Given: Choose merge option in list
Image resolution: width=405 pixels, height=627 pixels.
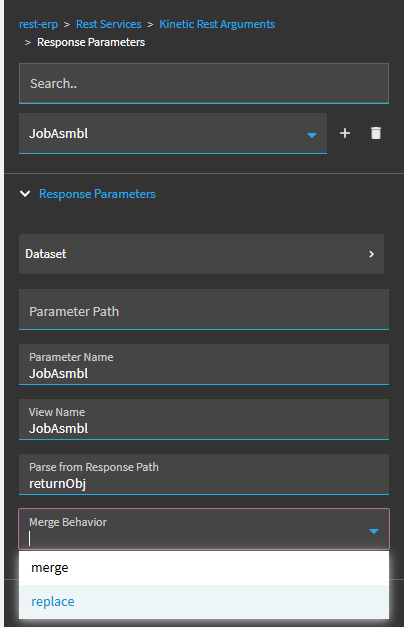Looking at the screenshot, I should 204,568.
